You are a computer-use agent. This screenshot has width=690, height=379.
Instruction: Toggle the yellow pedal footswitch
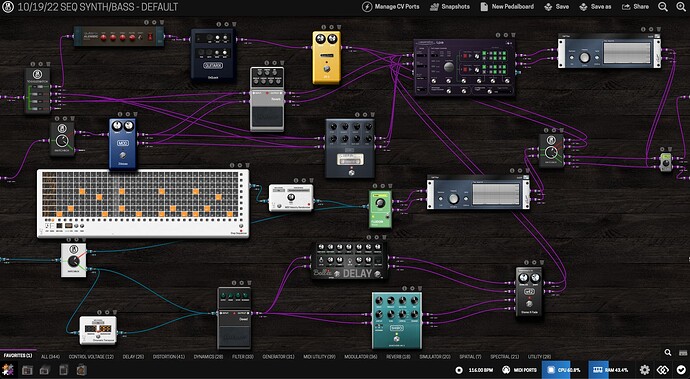click(x=326, y=69)
